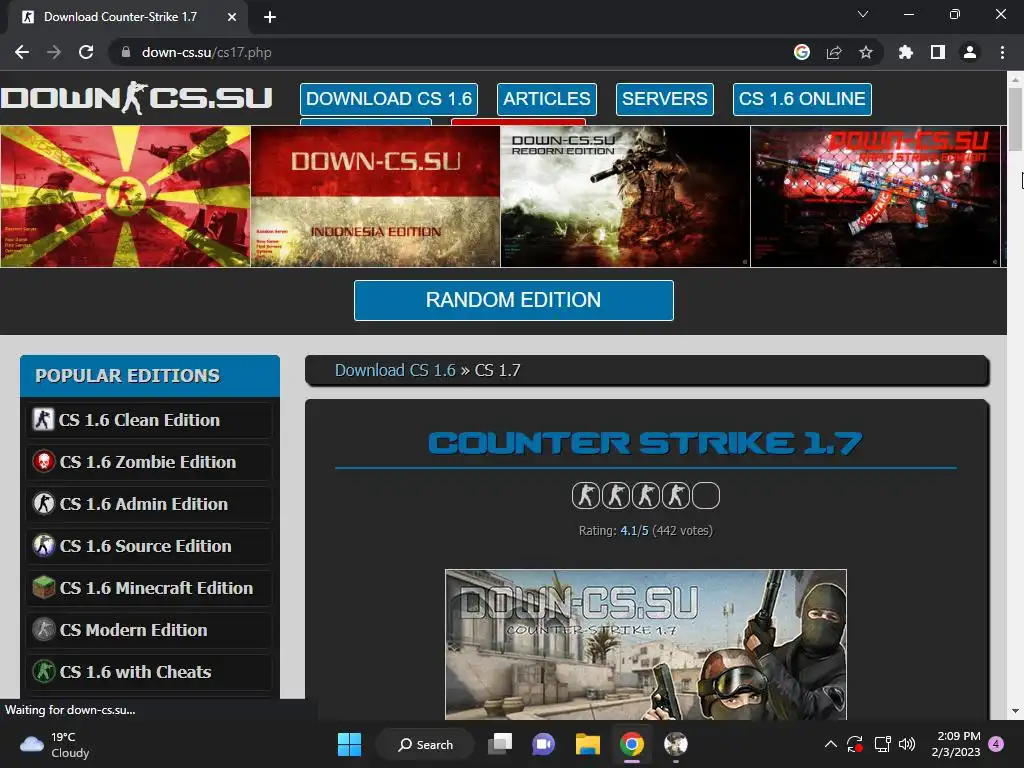Open Windows Start menu
Screen dimensions: 1024x768
pyautogui.click(x=349, y=744)
